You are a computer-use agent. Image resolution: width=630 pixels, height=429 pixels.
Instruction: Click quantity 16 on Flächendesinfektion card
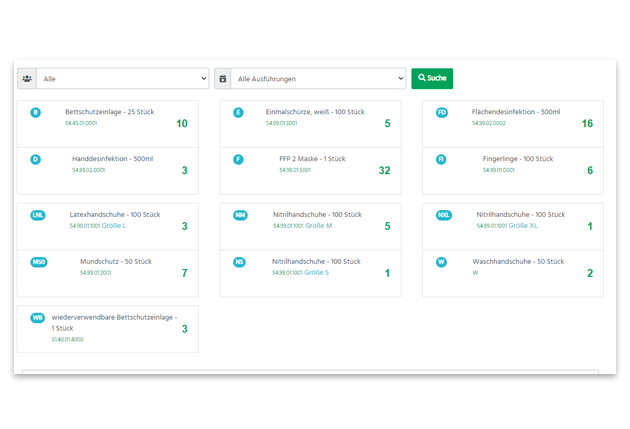click(587, 123)
